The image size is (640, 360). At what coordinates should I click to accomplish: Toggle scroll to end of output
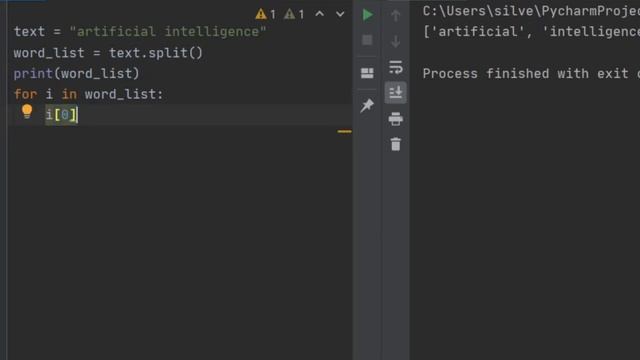(396, 93)
